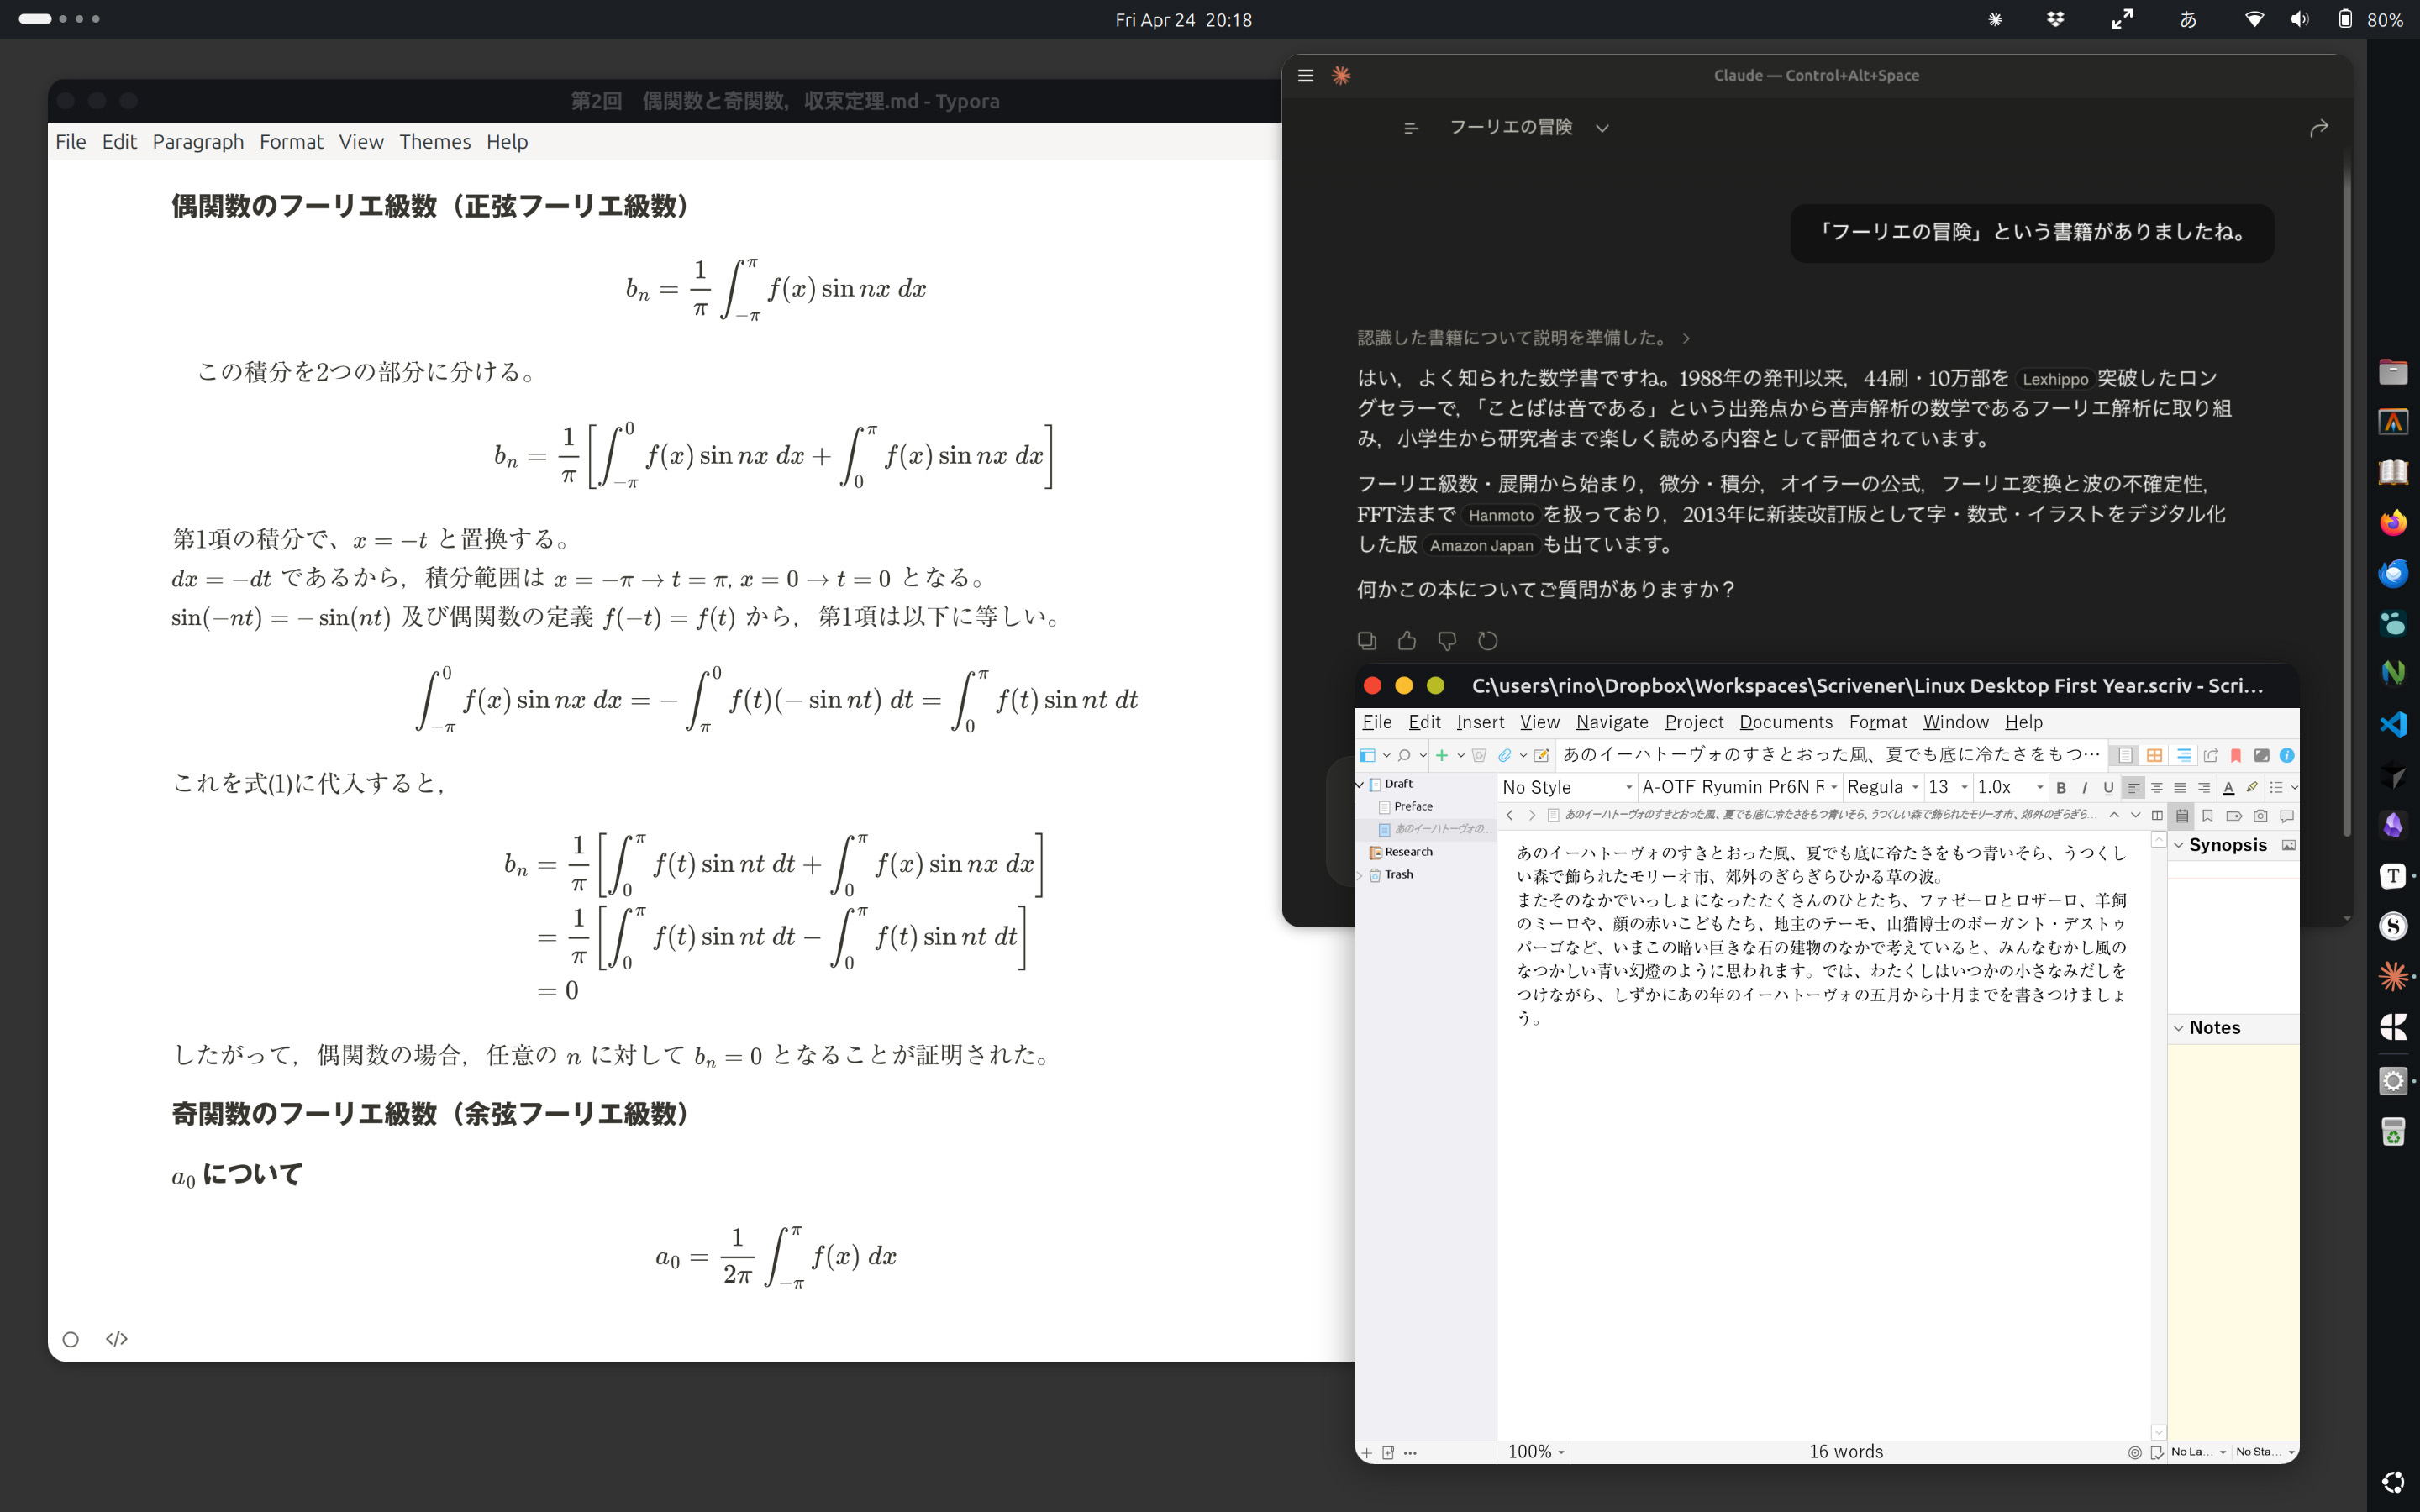Open the 100% zoom dropdown in Scrivener
Image resolution: width=2420 pixels, height=1512 pixels.
tap(1536, 1451)
